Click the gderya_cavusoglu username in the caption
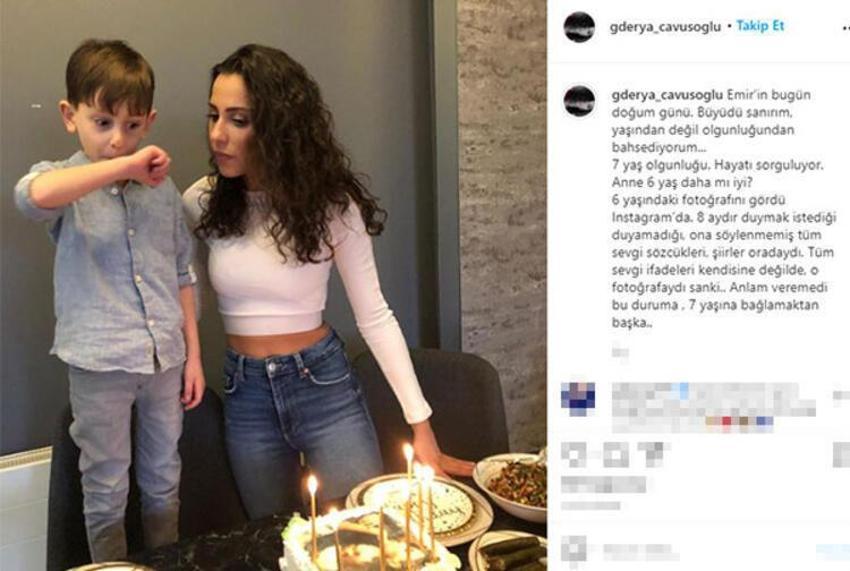This screenshot has width=850, height=571. [x=667, y=95]
